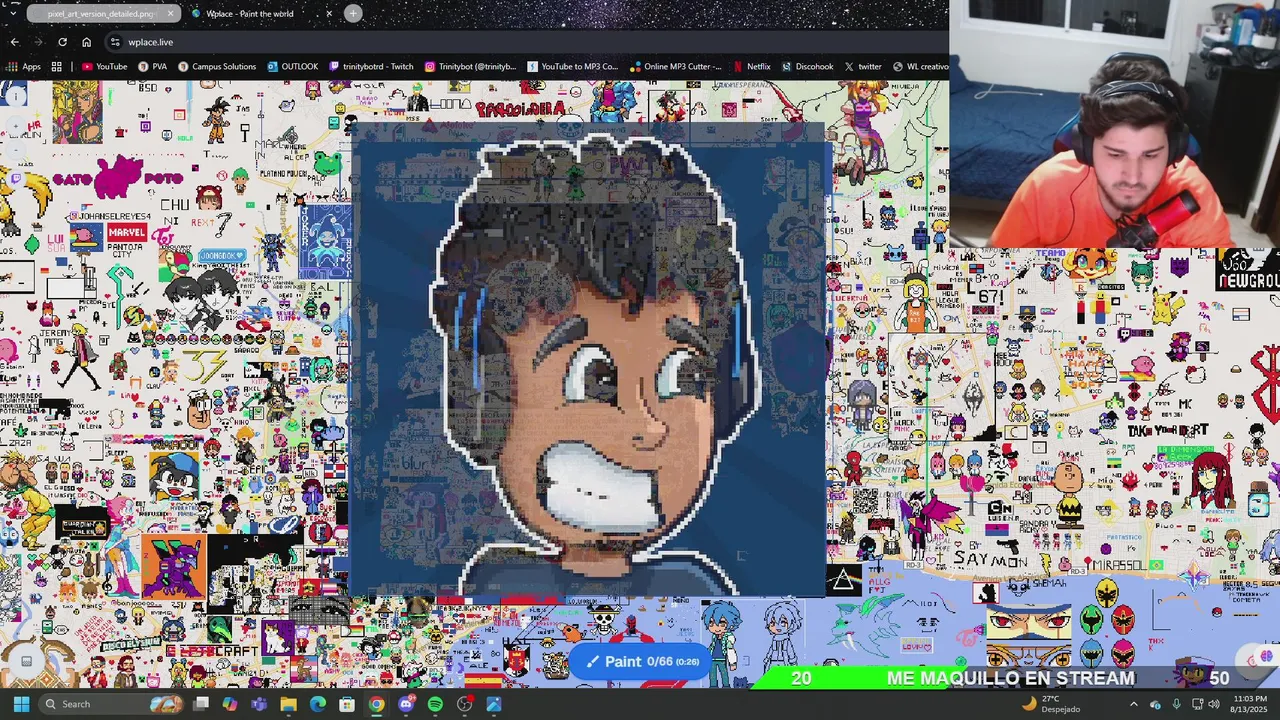Click the round button at bottom-left of the map
The width and height of the screenshot is (1280, 720).
[x=27, y=660]
